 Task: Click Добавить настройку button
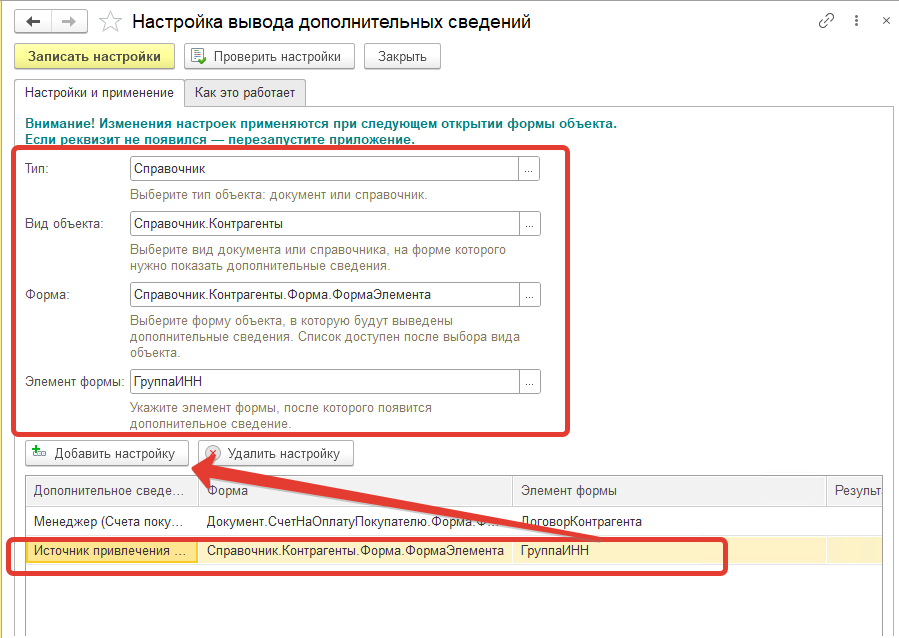[107, 453]
